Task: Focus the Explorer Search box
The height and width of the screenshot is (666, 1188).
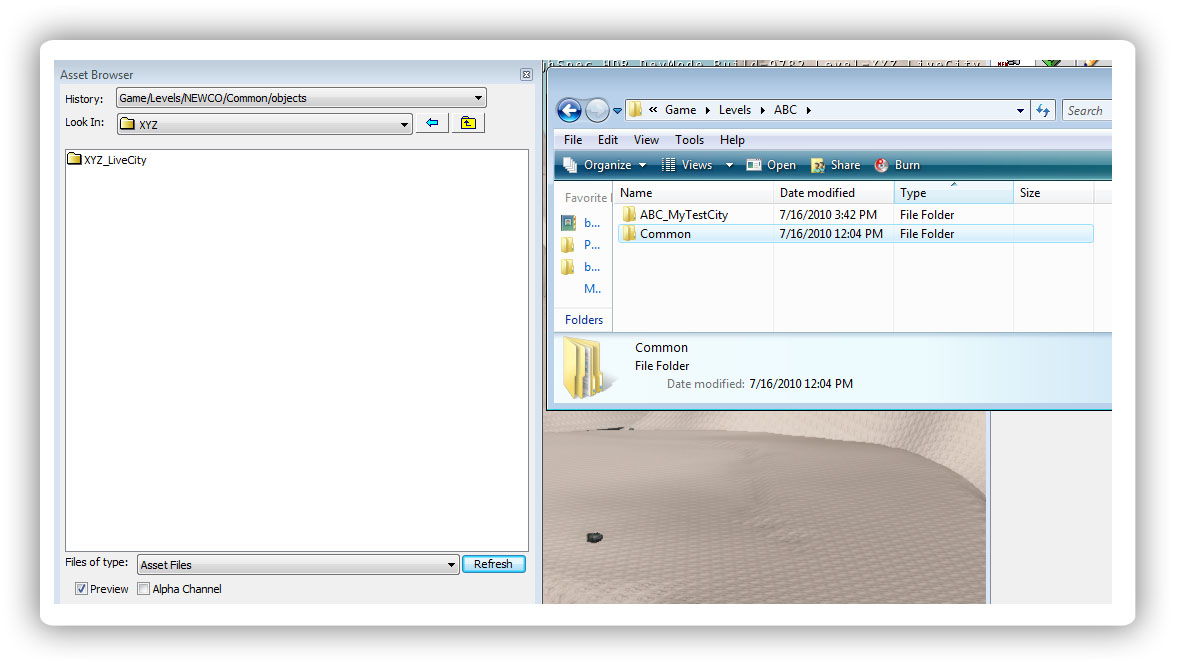Action: coord(1087,111)
